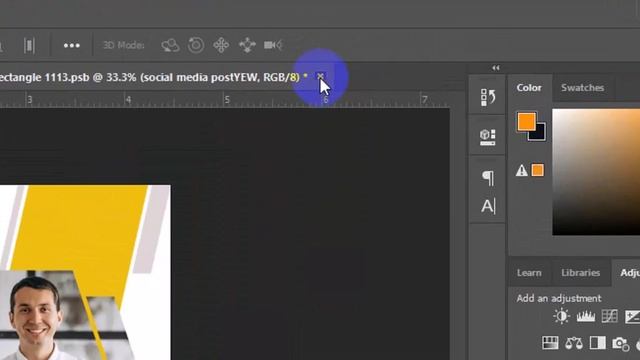The height and width of the screenshot is (360, 640).
Task: Pick a color in the gradient color field
Action: pos(596,172)
